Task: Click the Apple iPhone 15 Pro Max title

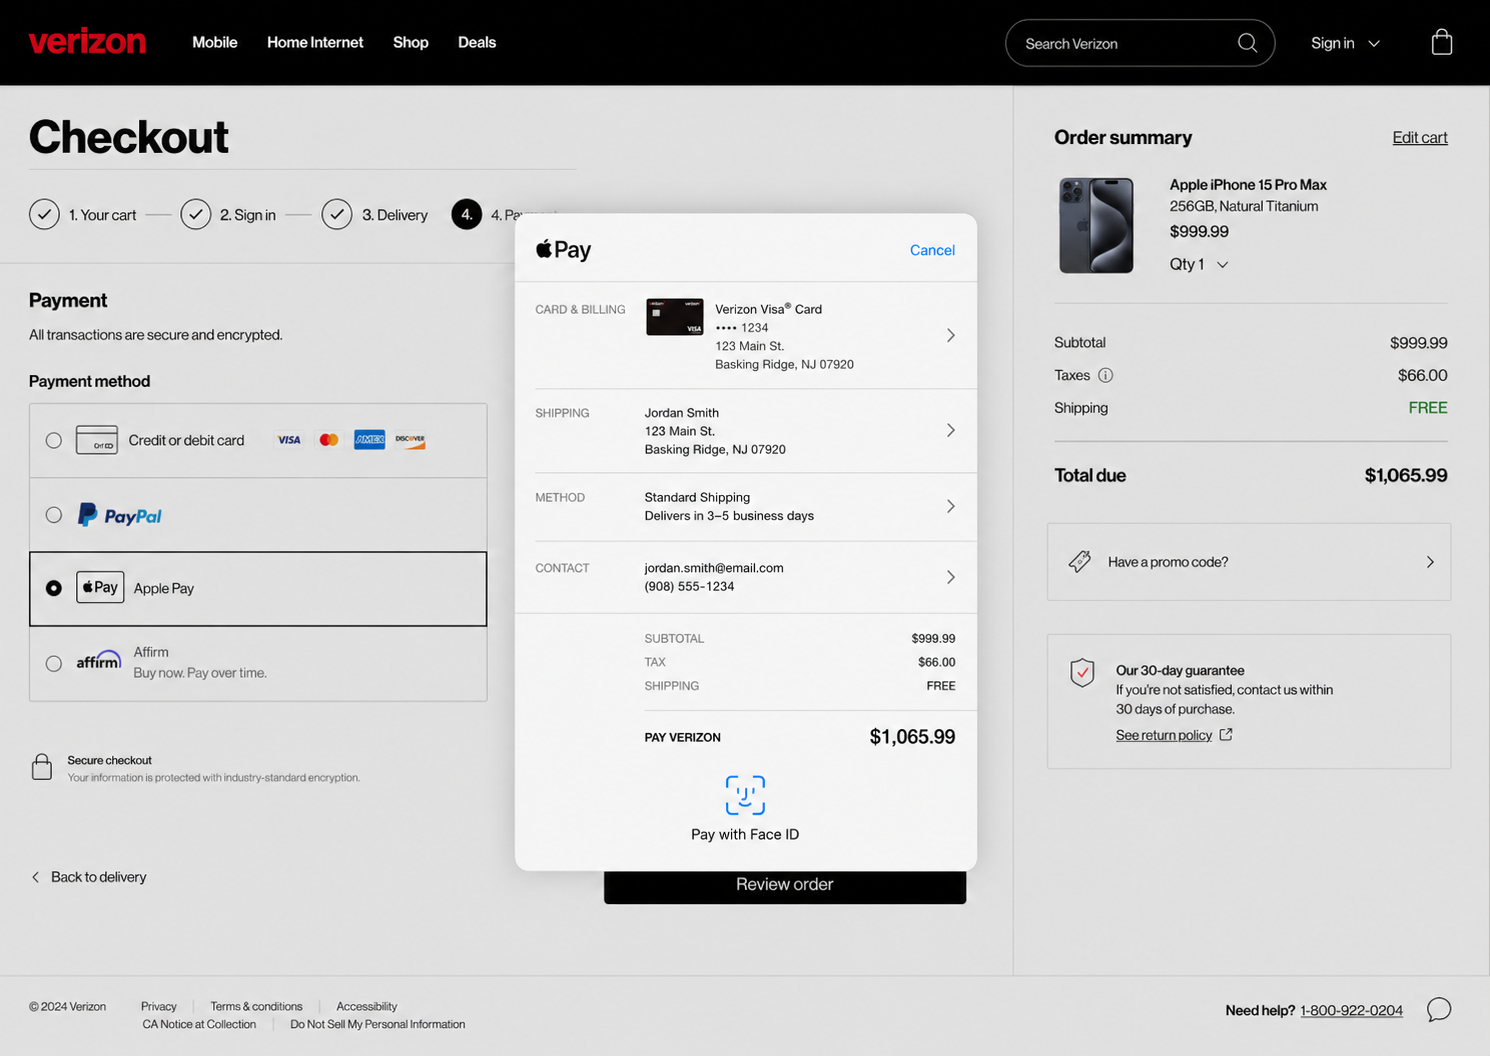Action: [x=1248, y=185]
